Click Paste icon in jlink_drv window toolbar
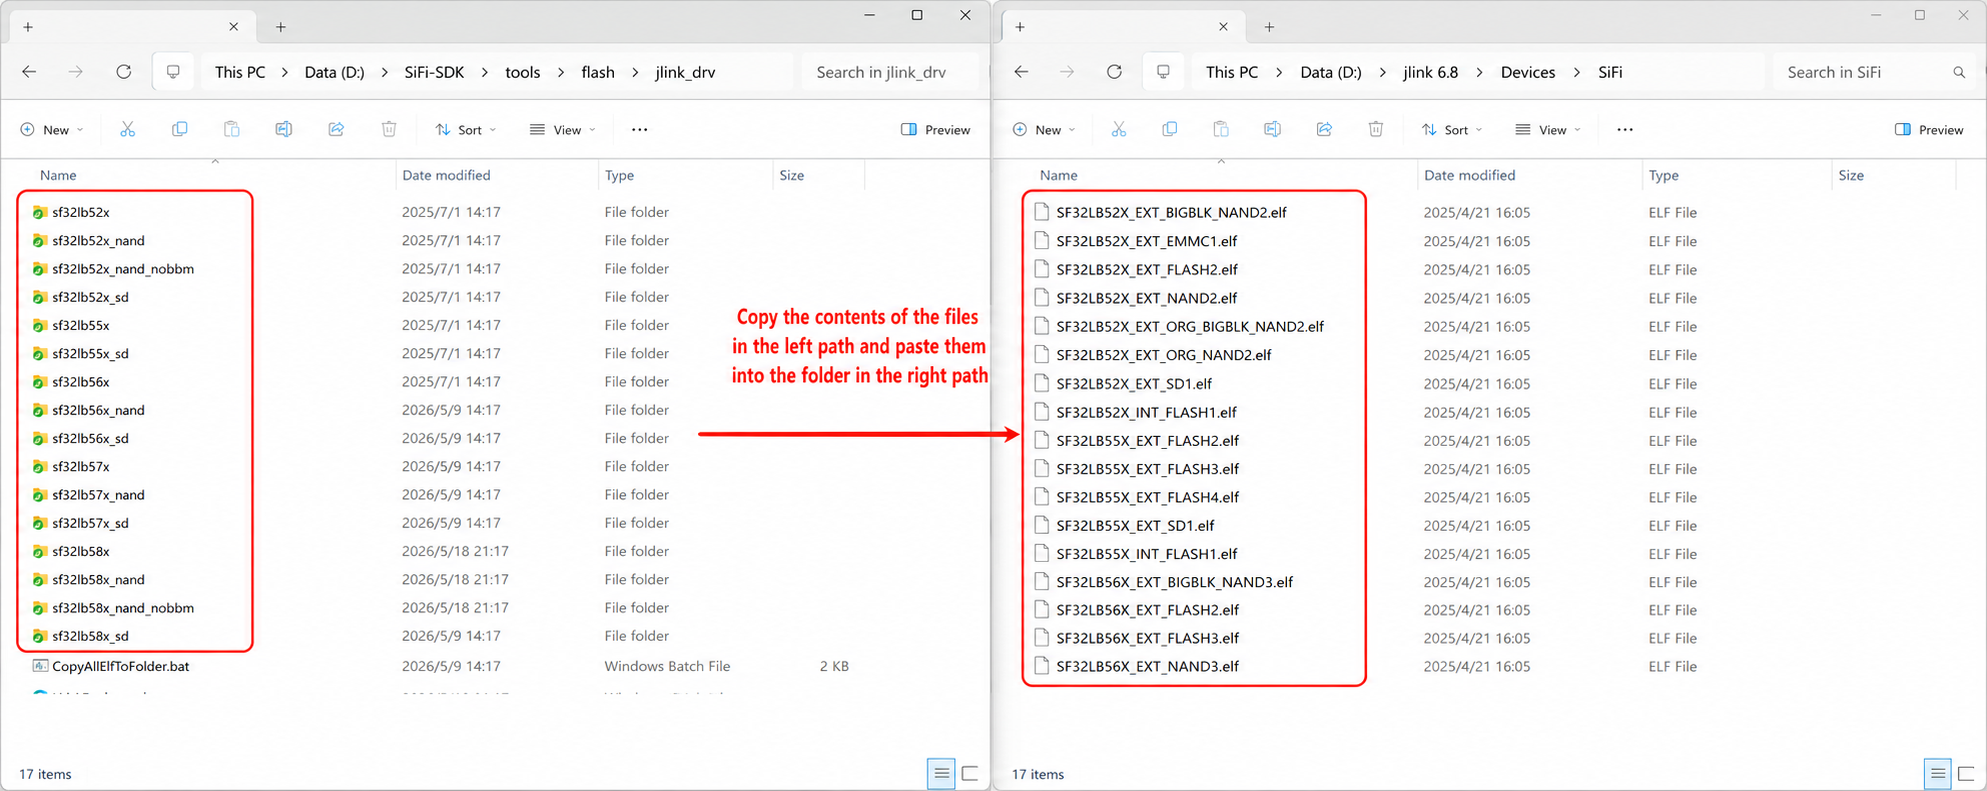 tap(231, 129)
